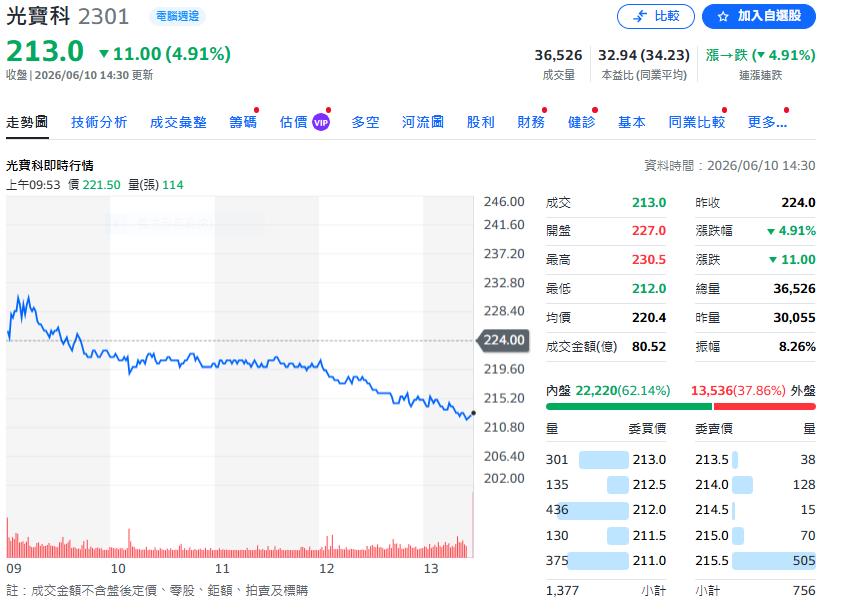Viewport: 843px width, 610px height.
Task: Click the 214.0 ask price row
Action: [x=755, y=485]
